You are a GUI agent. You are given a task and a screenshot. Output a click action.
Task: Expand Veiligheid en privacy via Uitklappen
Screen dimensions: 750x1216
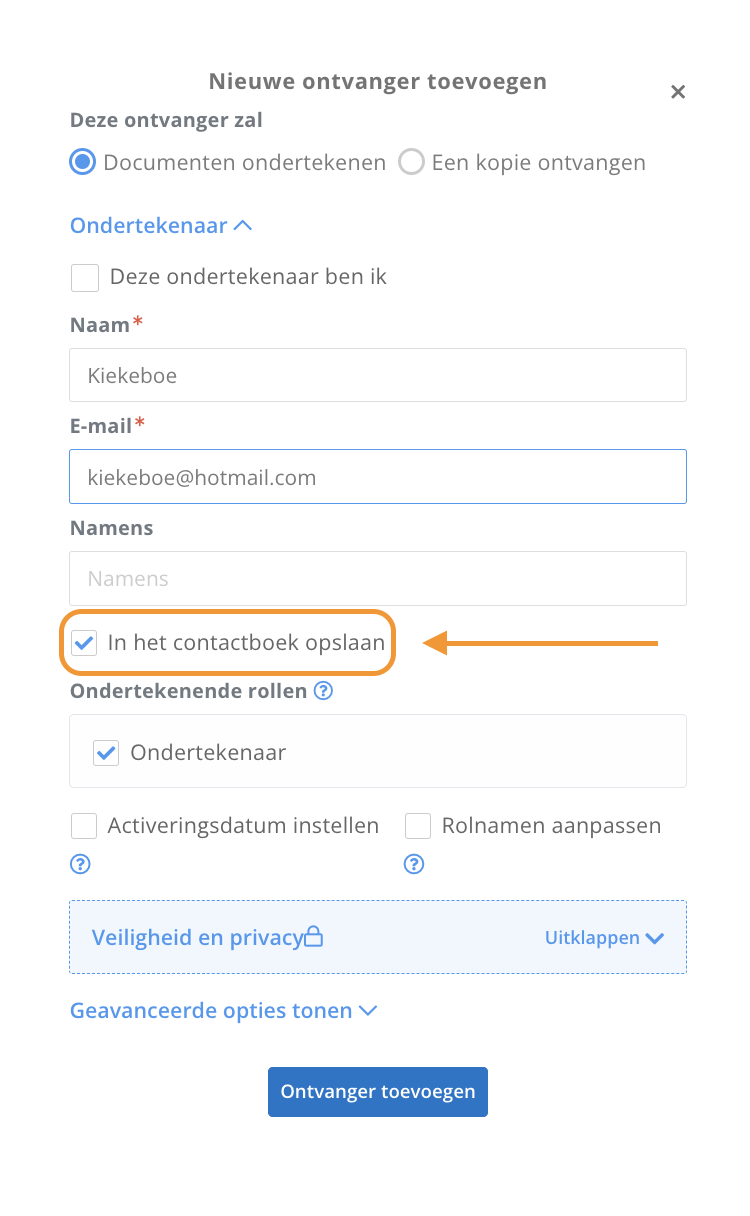click(x=605, y=937)
